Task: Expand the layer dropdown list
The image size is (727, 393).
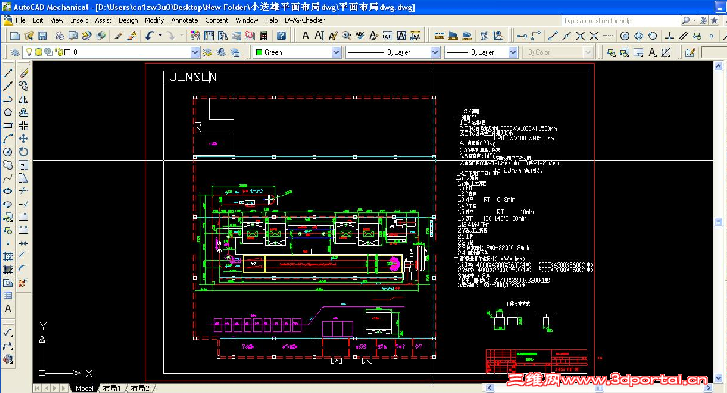Action: (195, 52)
